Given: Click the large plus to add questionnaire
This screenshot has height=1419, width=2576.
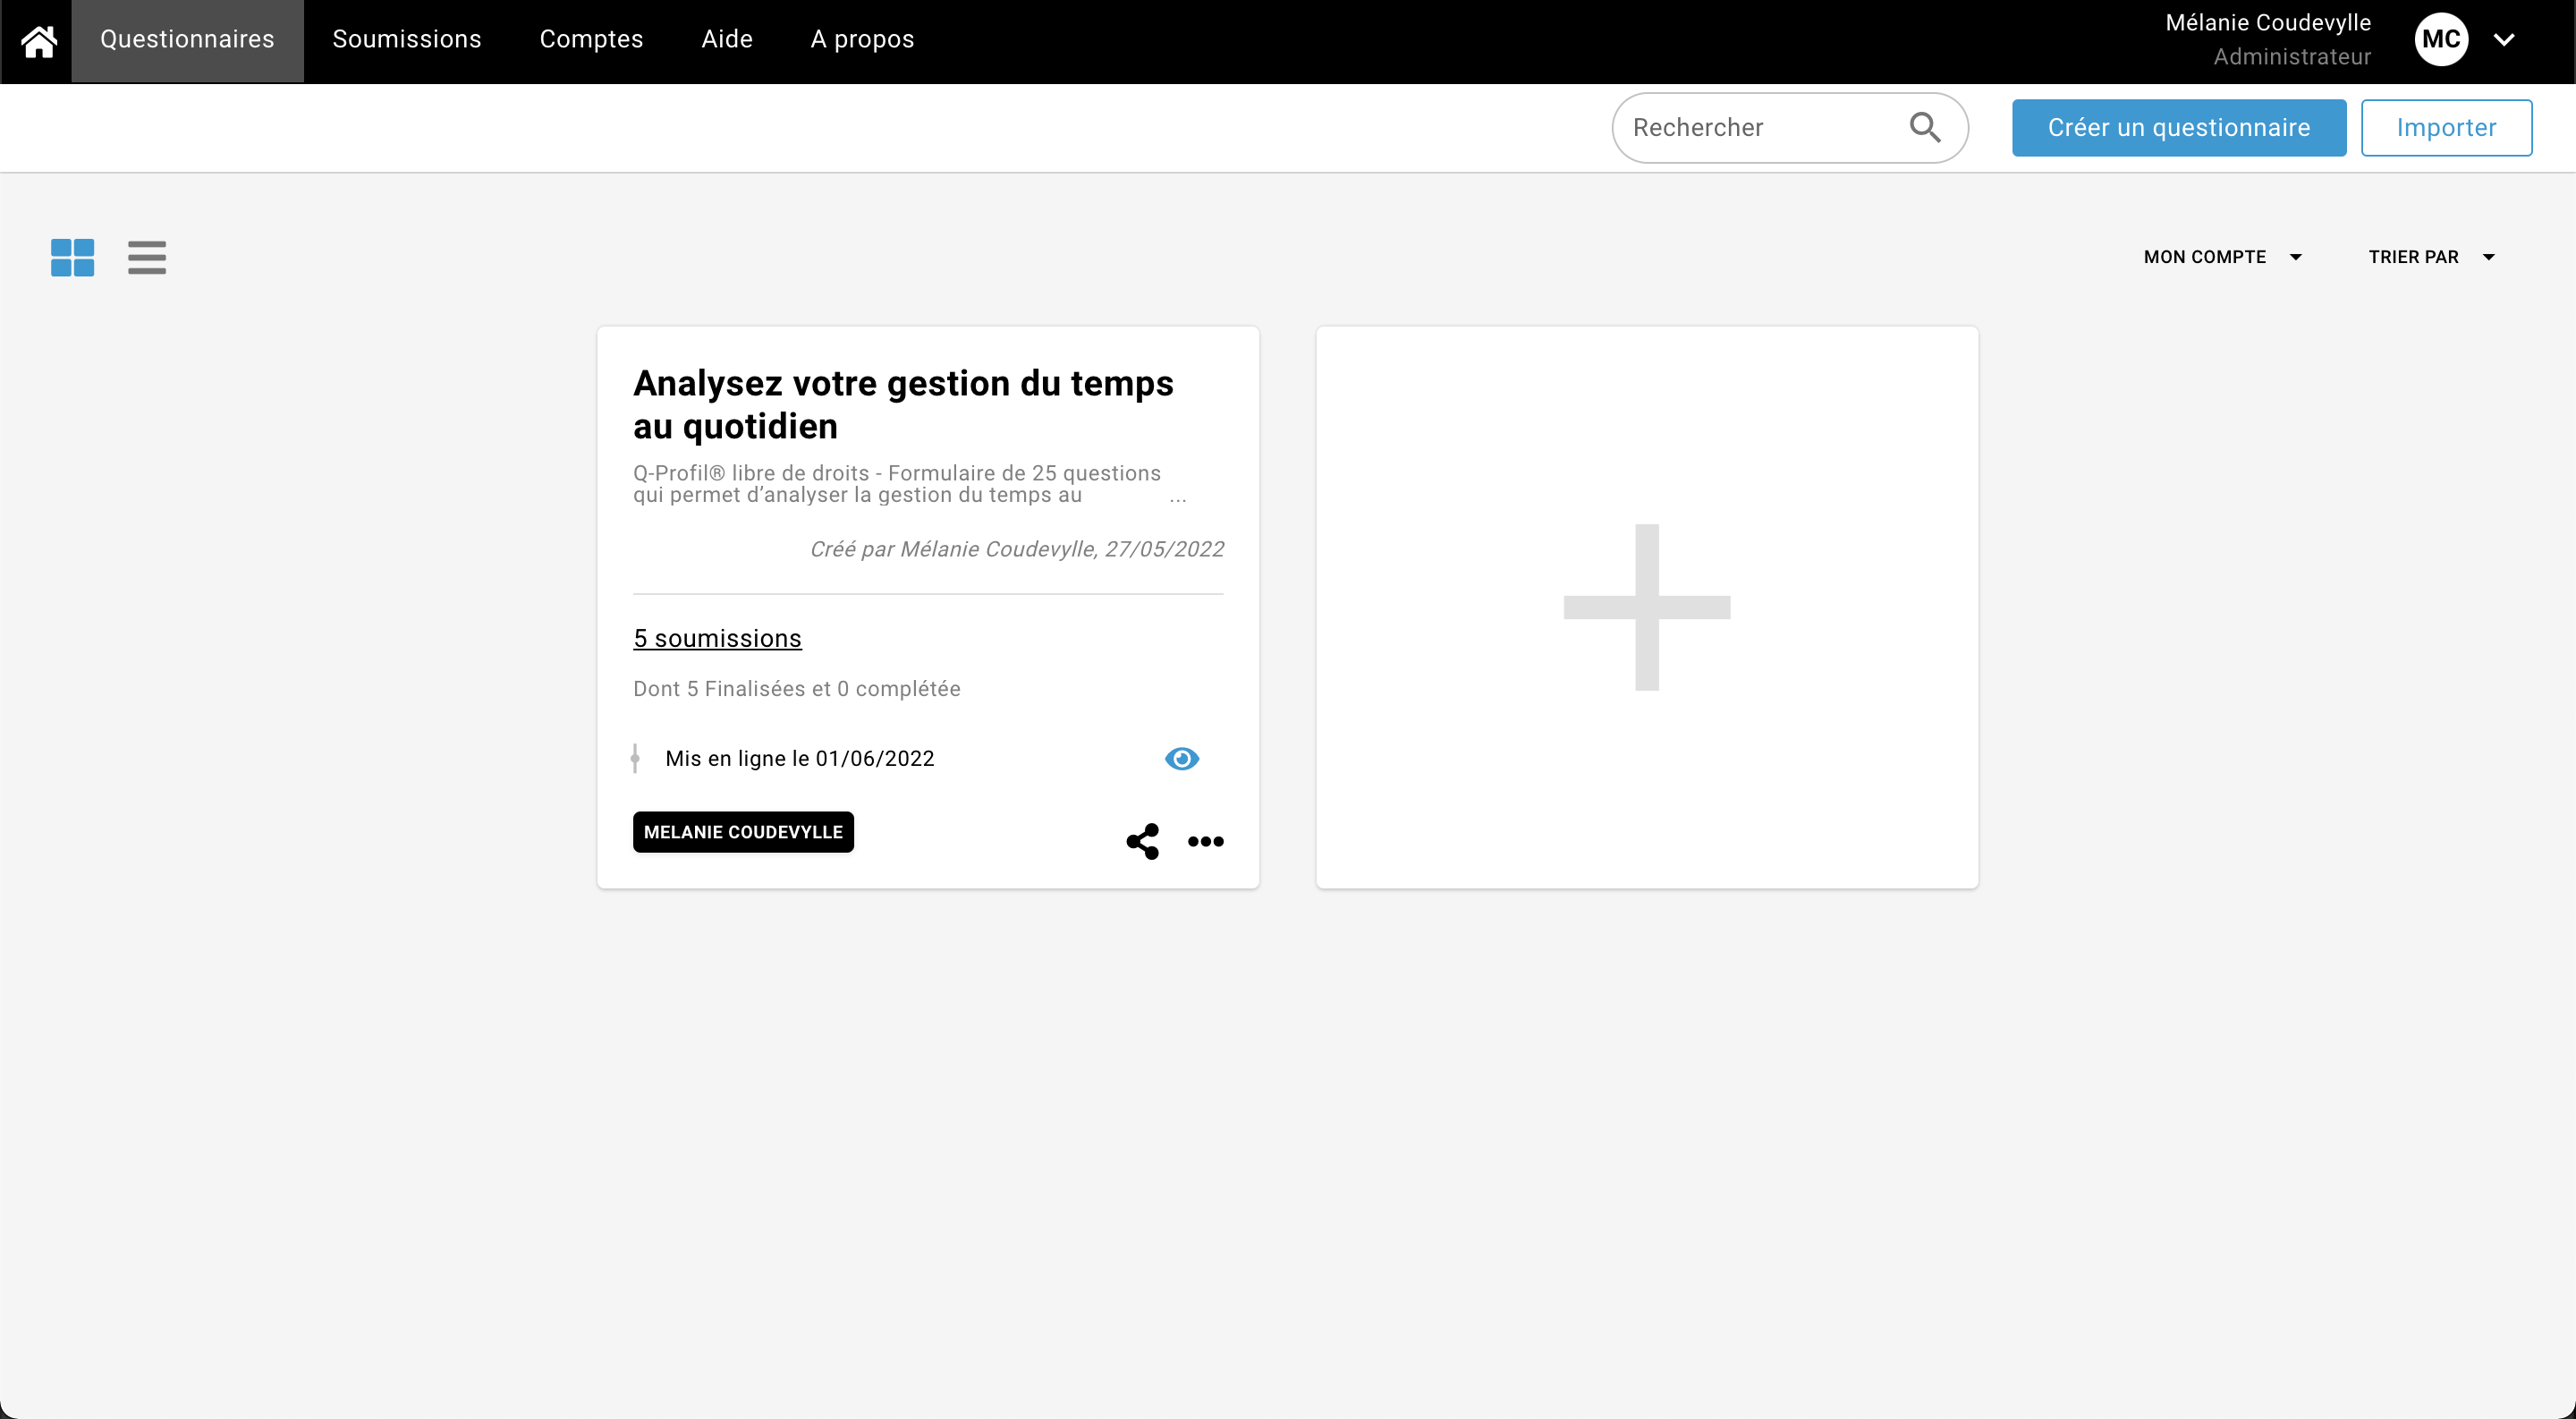Looking at the screenshot, I should 1646,607.
